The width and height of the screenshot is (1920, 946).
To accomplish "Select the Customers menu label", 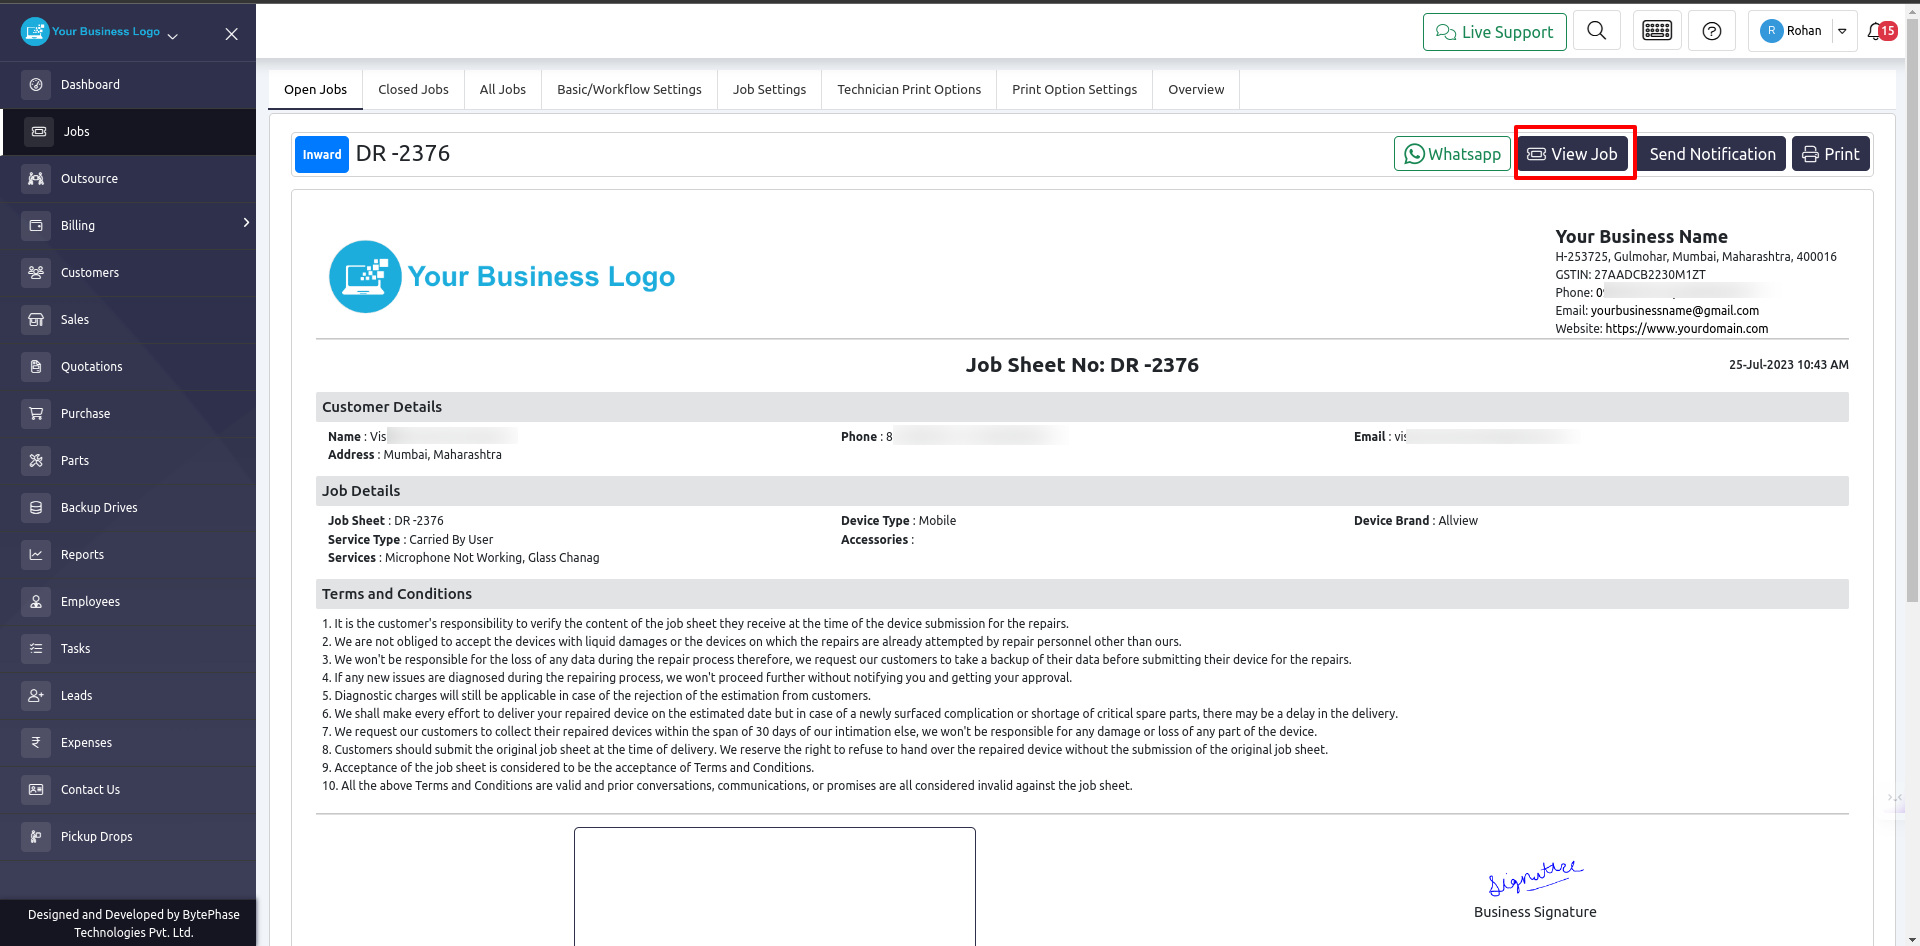I will (90, 273).
